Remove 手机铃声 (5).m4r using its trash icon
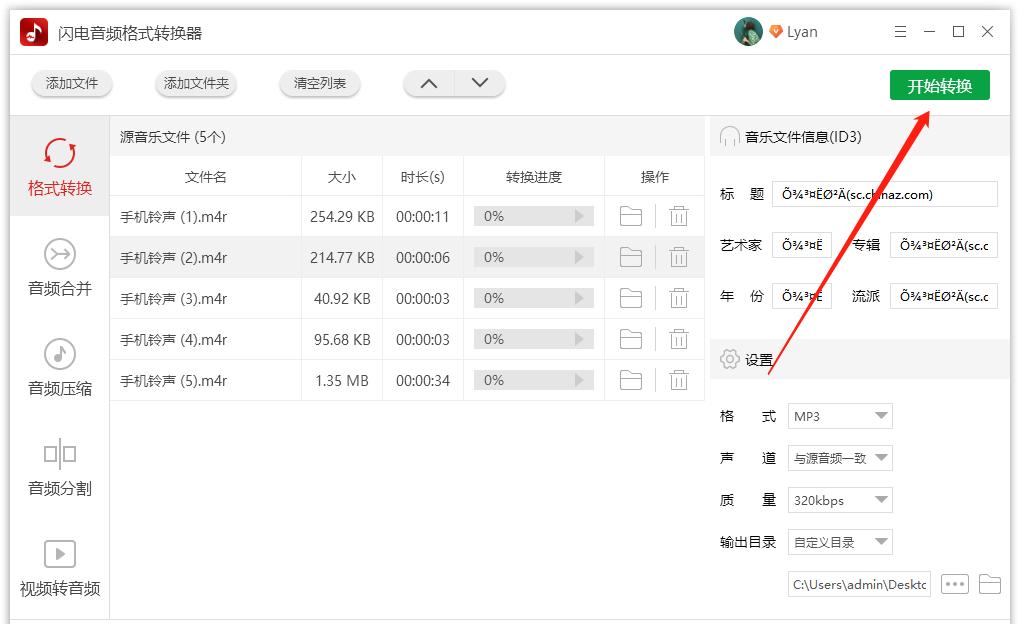This screenshot has height=624, width=1020. click(679, 380)
